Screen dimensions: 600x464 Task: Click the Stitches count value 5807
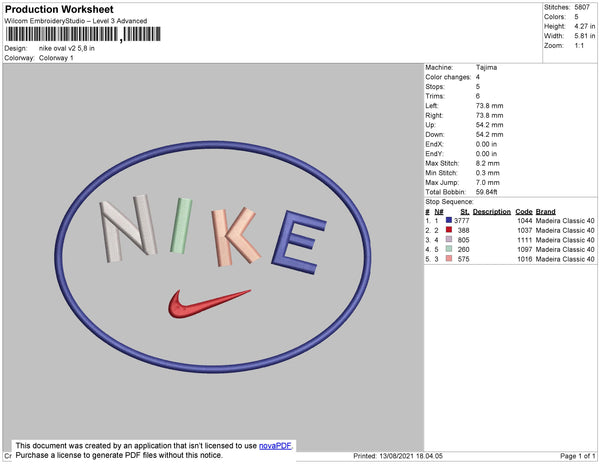[x=582, y=7]
